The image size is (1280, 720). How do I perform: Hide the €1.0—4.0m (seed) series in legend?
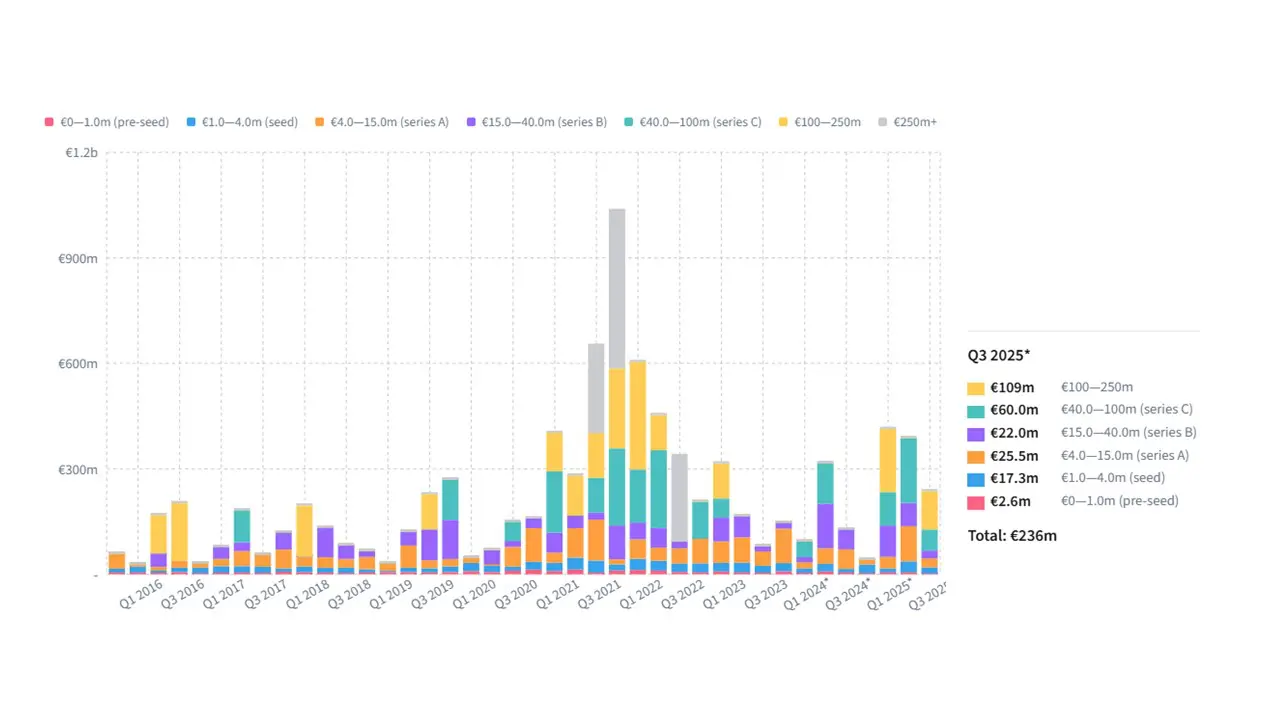(242, 122)
